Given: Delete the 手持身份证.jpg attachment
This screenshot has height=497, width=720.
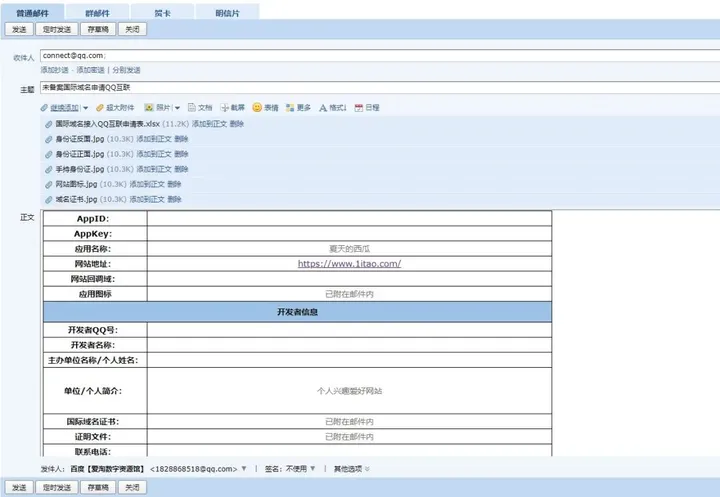Looking at the screenshot, I should [181, 169].
